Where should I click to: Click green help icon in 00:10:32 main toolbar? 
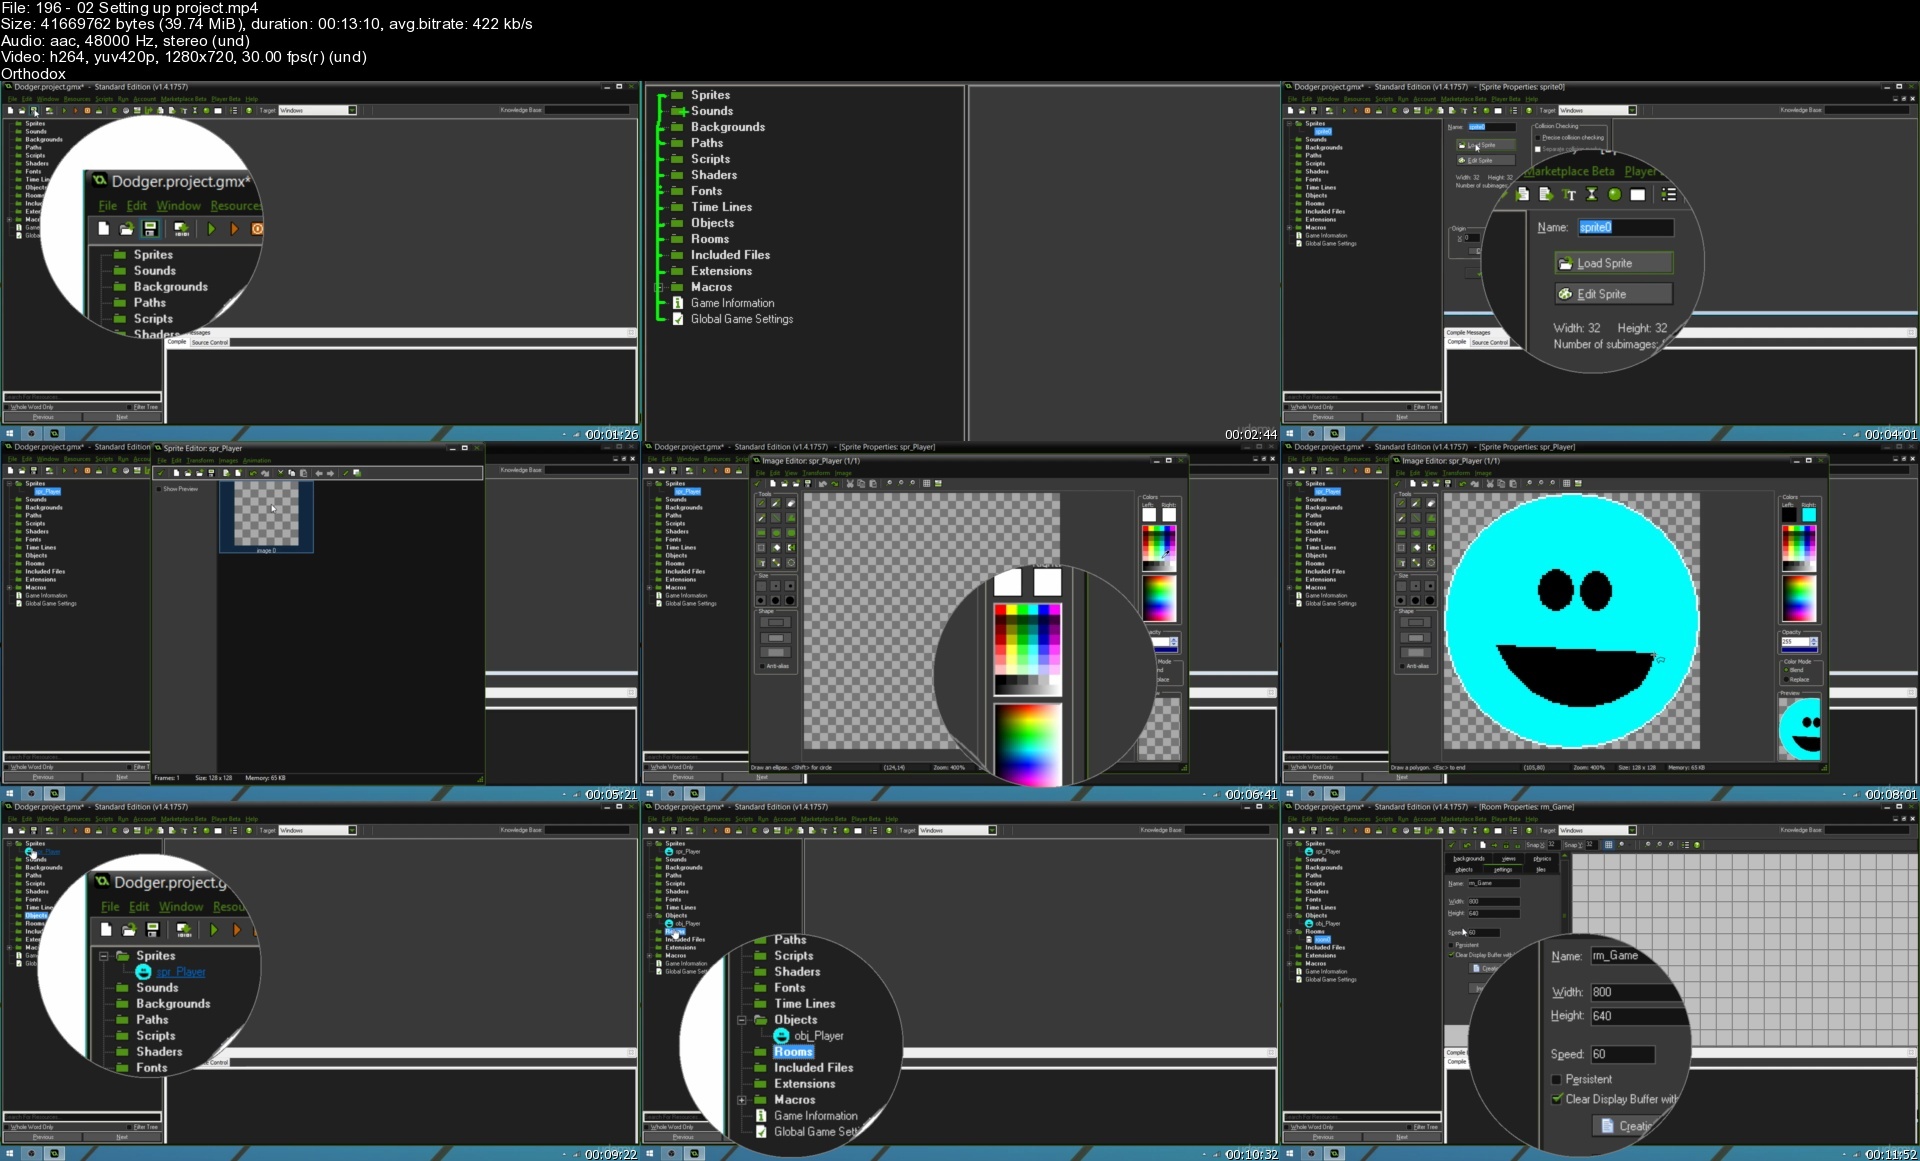click(x=888, y=830)
